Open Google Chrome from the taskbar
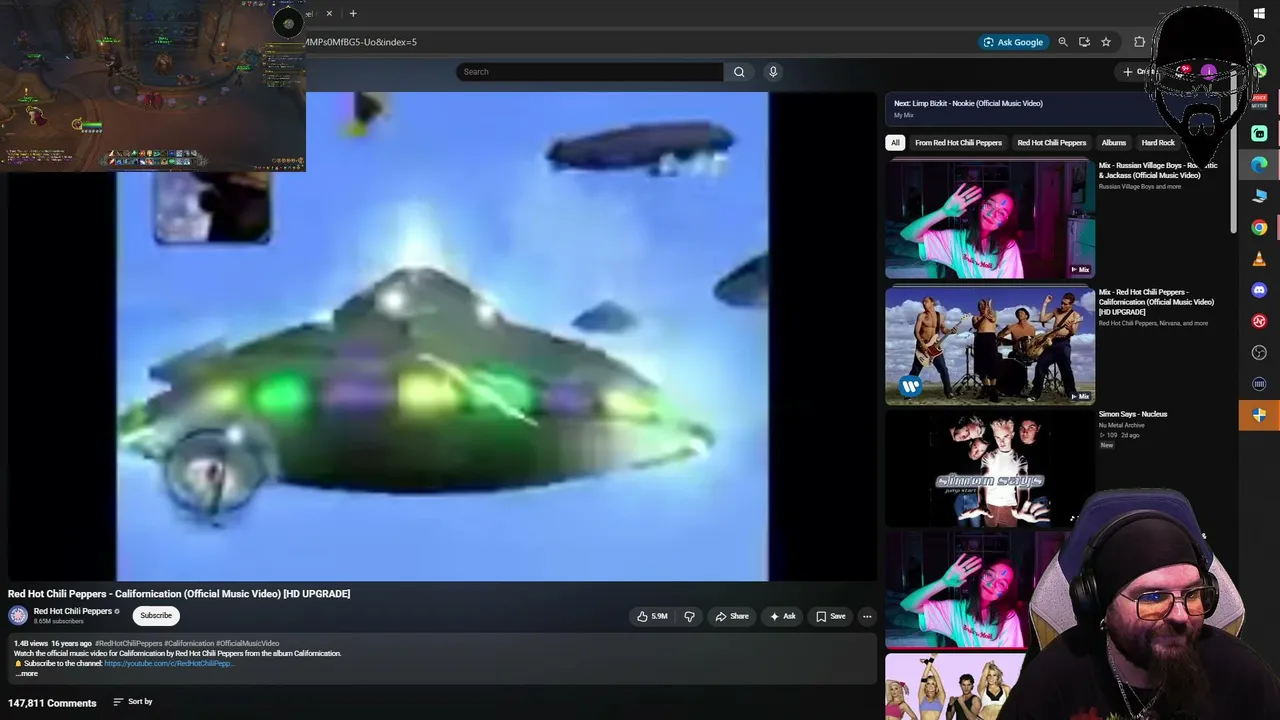The height and width of the screenshot is (720, 1280). pyautogui.click(x=1259, y=227)
